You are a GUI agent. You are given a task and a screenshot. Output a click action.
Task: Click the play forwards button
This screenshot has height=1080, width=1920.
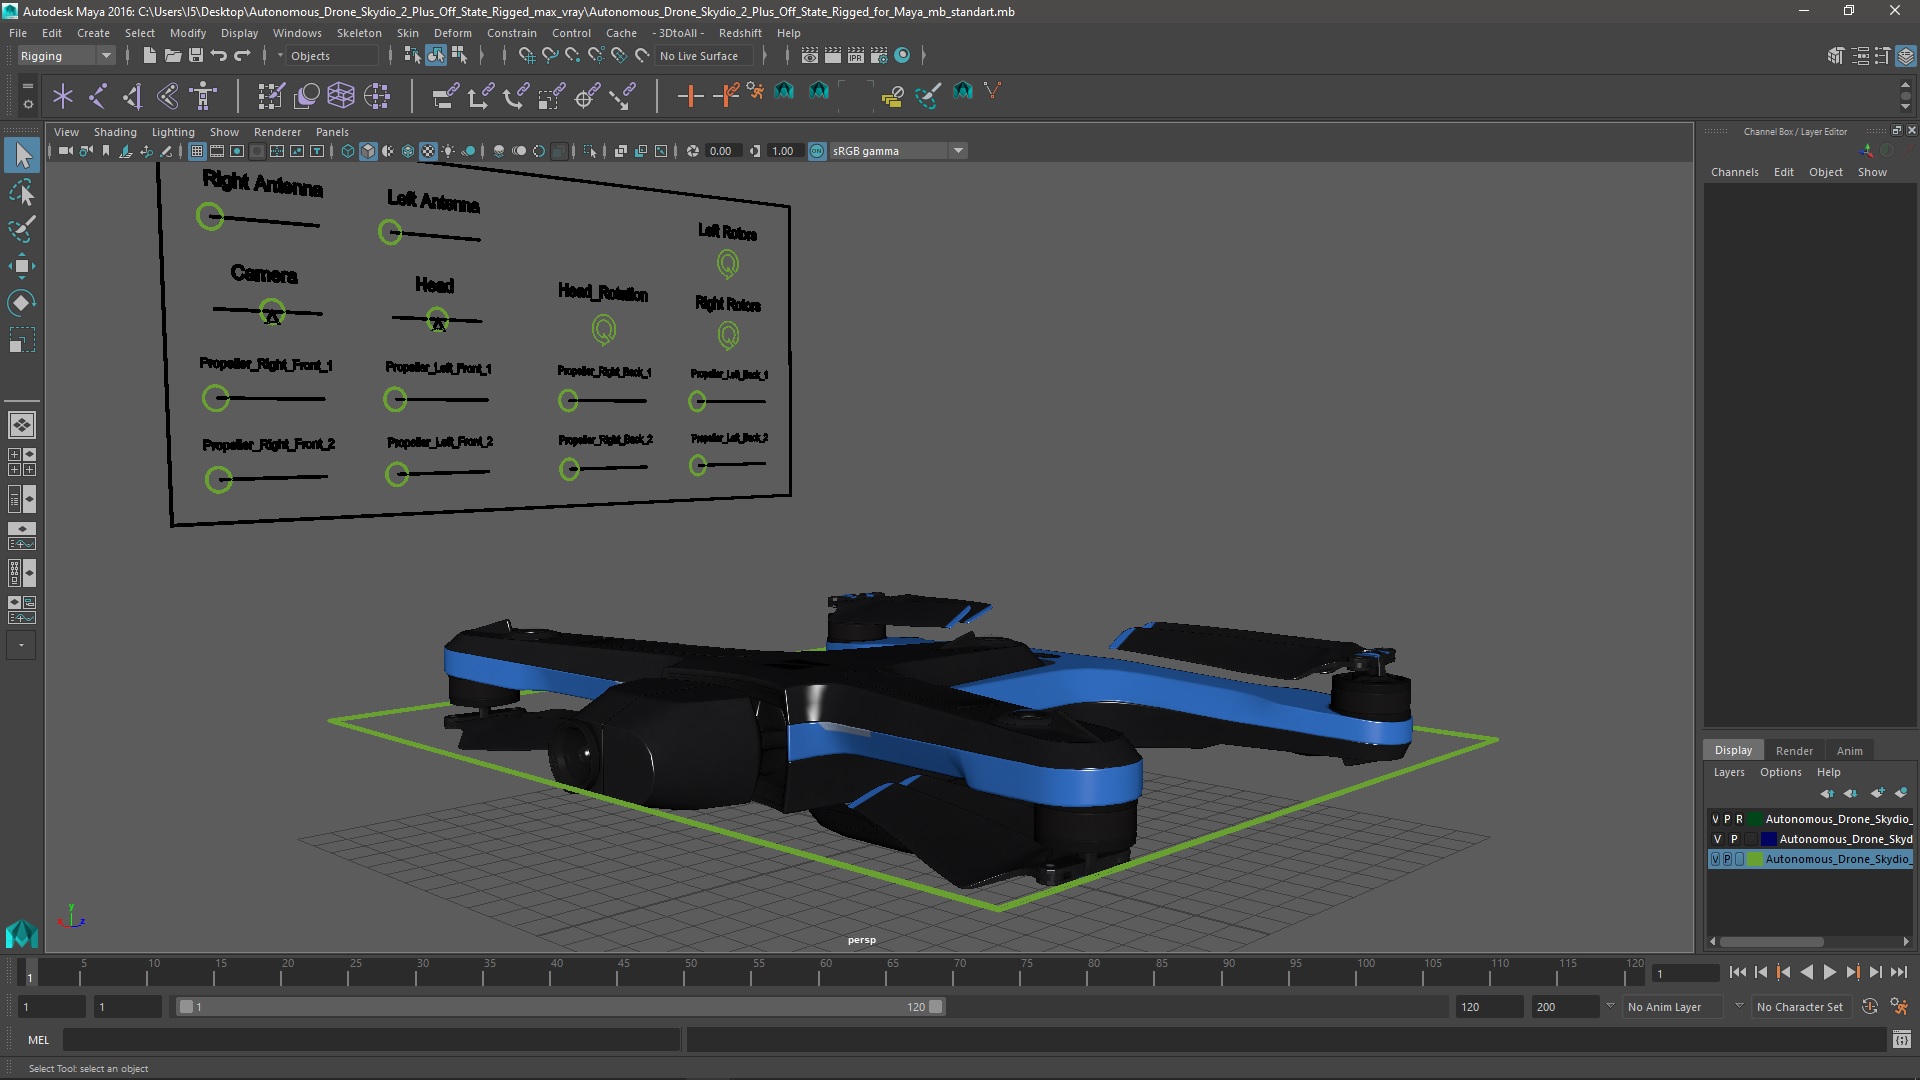click(x=1829, y=972)
